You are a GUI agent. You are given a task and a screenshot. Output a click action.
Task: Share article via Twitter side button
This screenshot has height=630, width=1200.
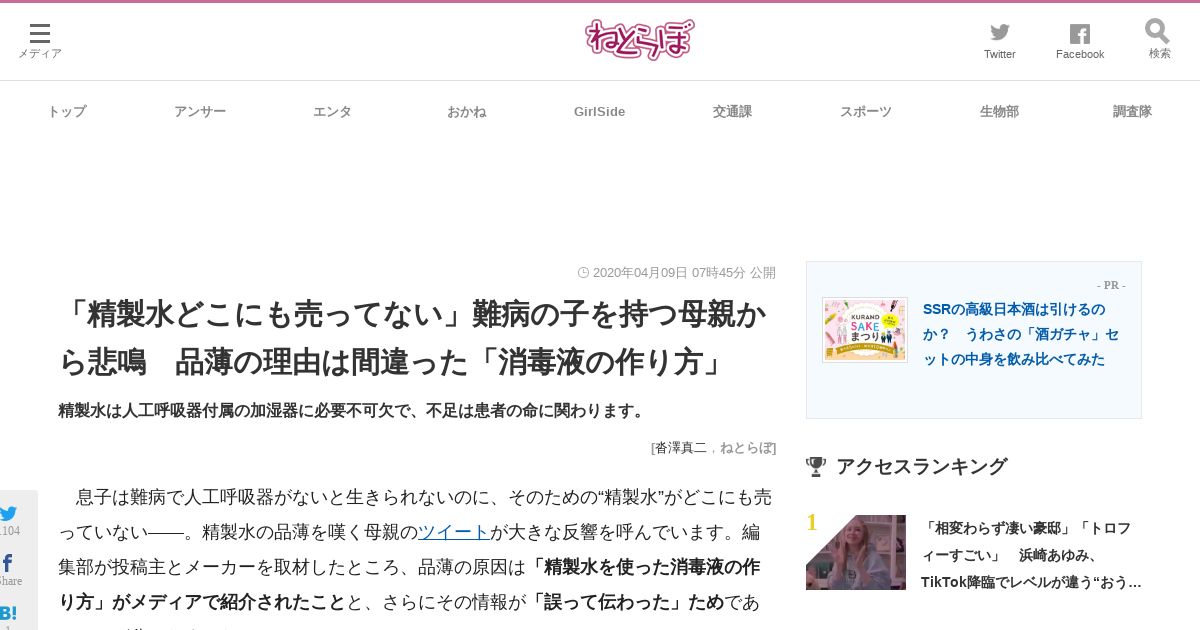point(9,515)
